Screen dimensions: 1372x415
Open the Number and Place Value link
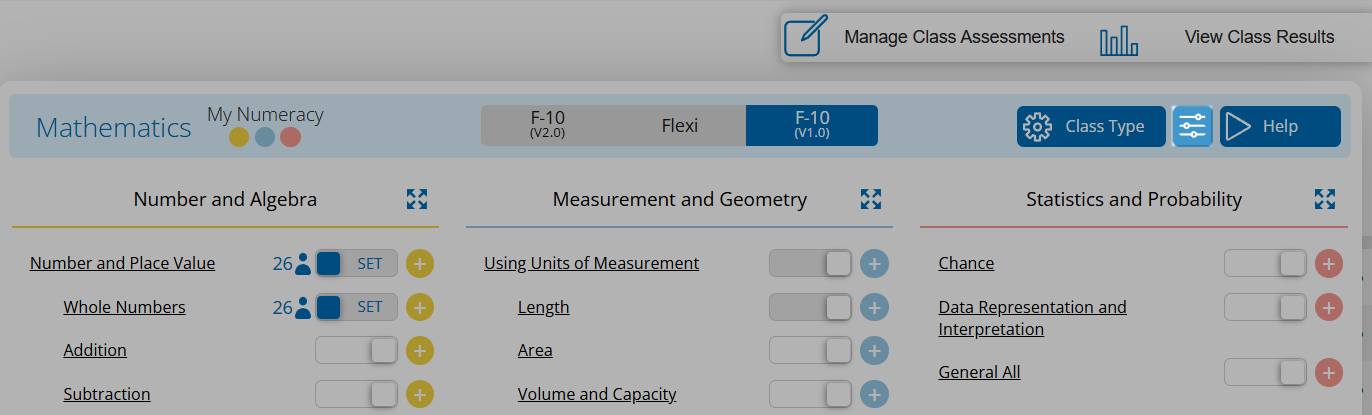pos(122,264)
